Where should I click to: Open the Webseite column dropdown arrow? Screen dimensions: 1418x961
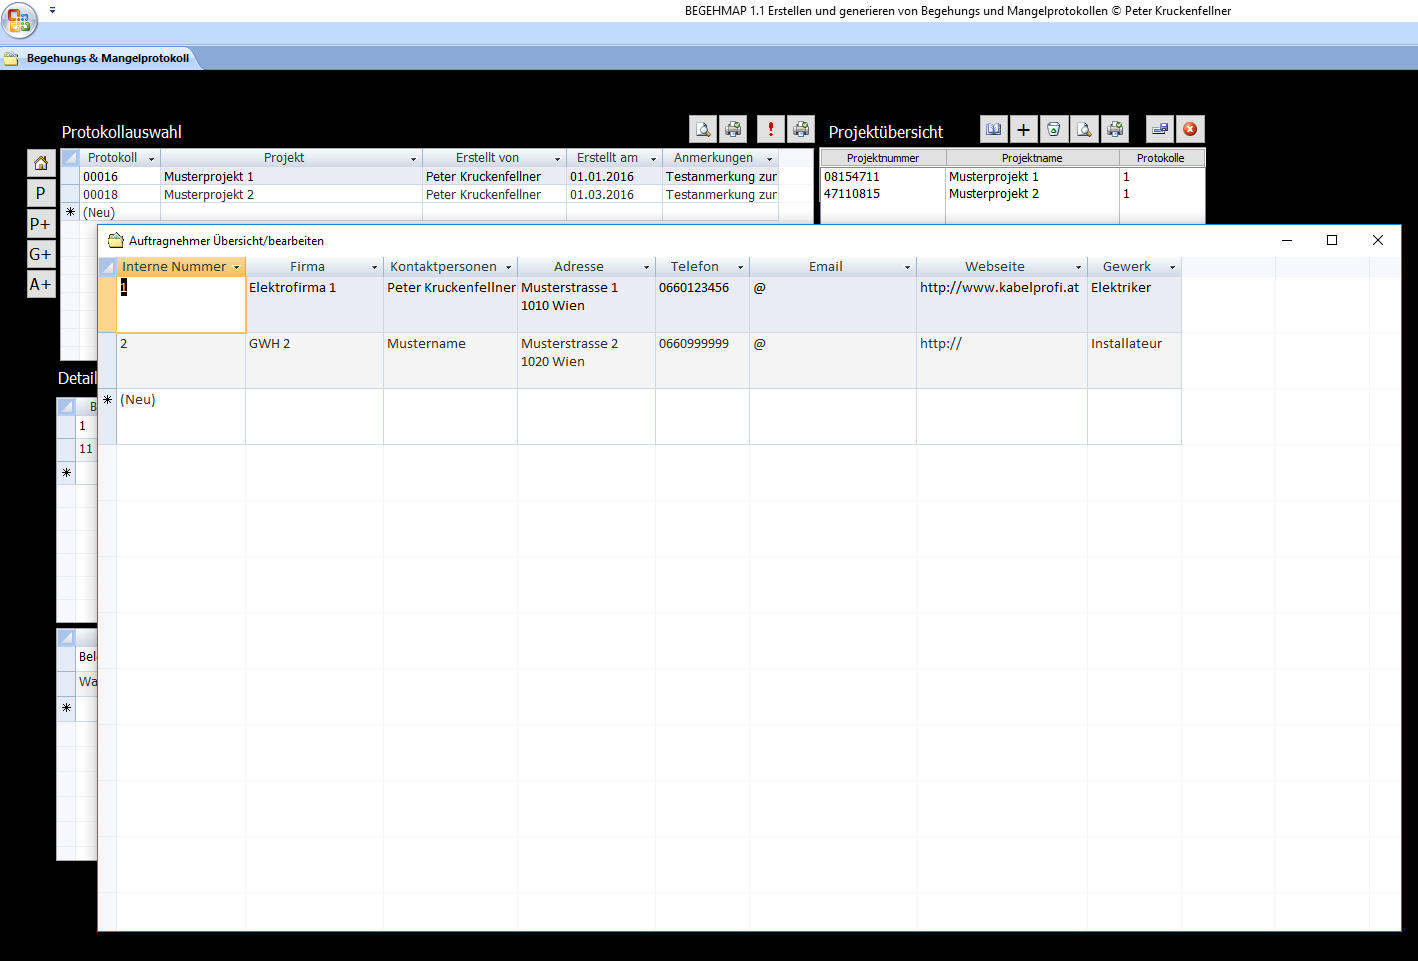pyautogui.click(x=1079, y=267)
